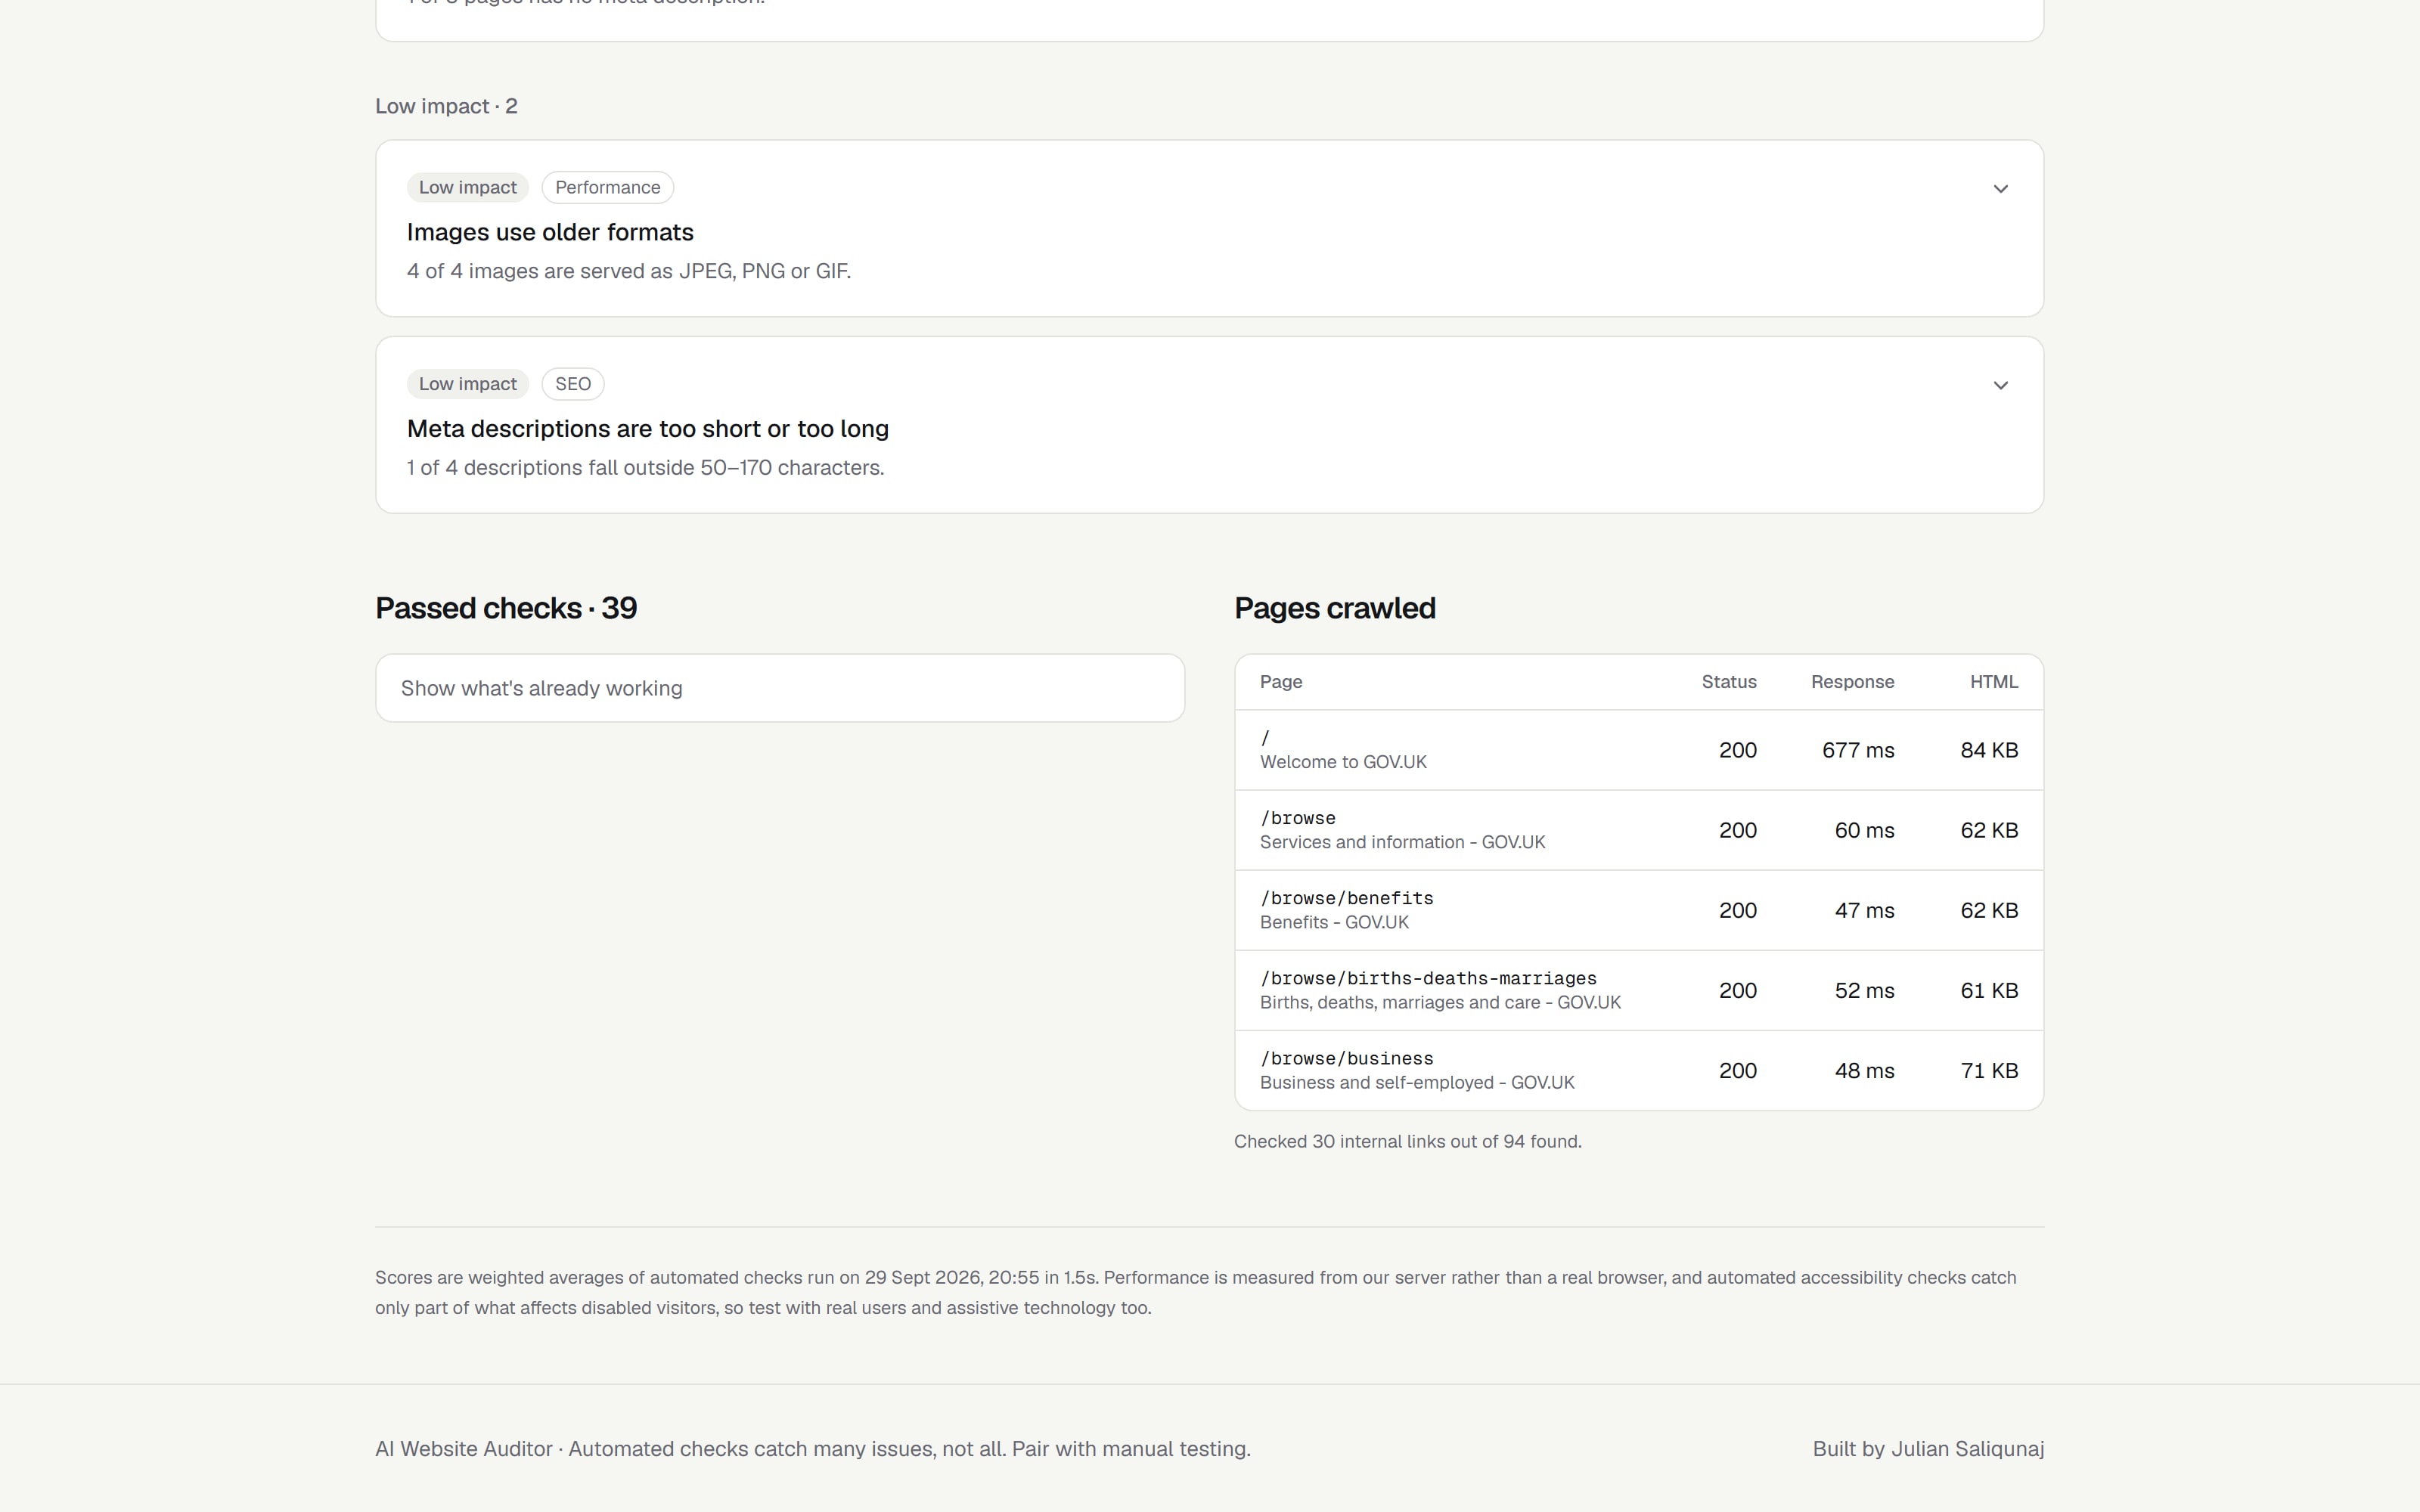Select Meta descriptions are too short title
This screenshot has width=2420, height=1512.
[648, 429]
